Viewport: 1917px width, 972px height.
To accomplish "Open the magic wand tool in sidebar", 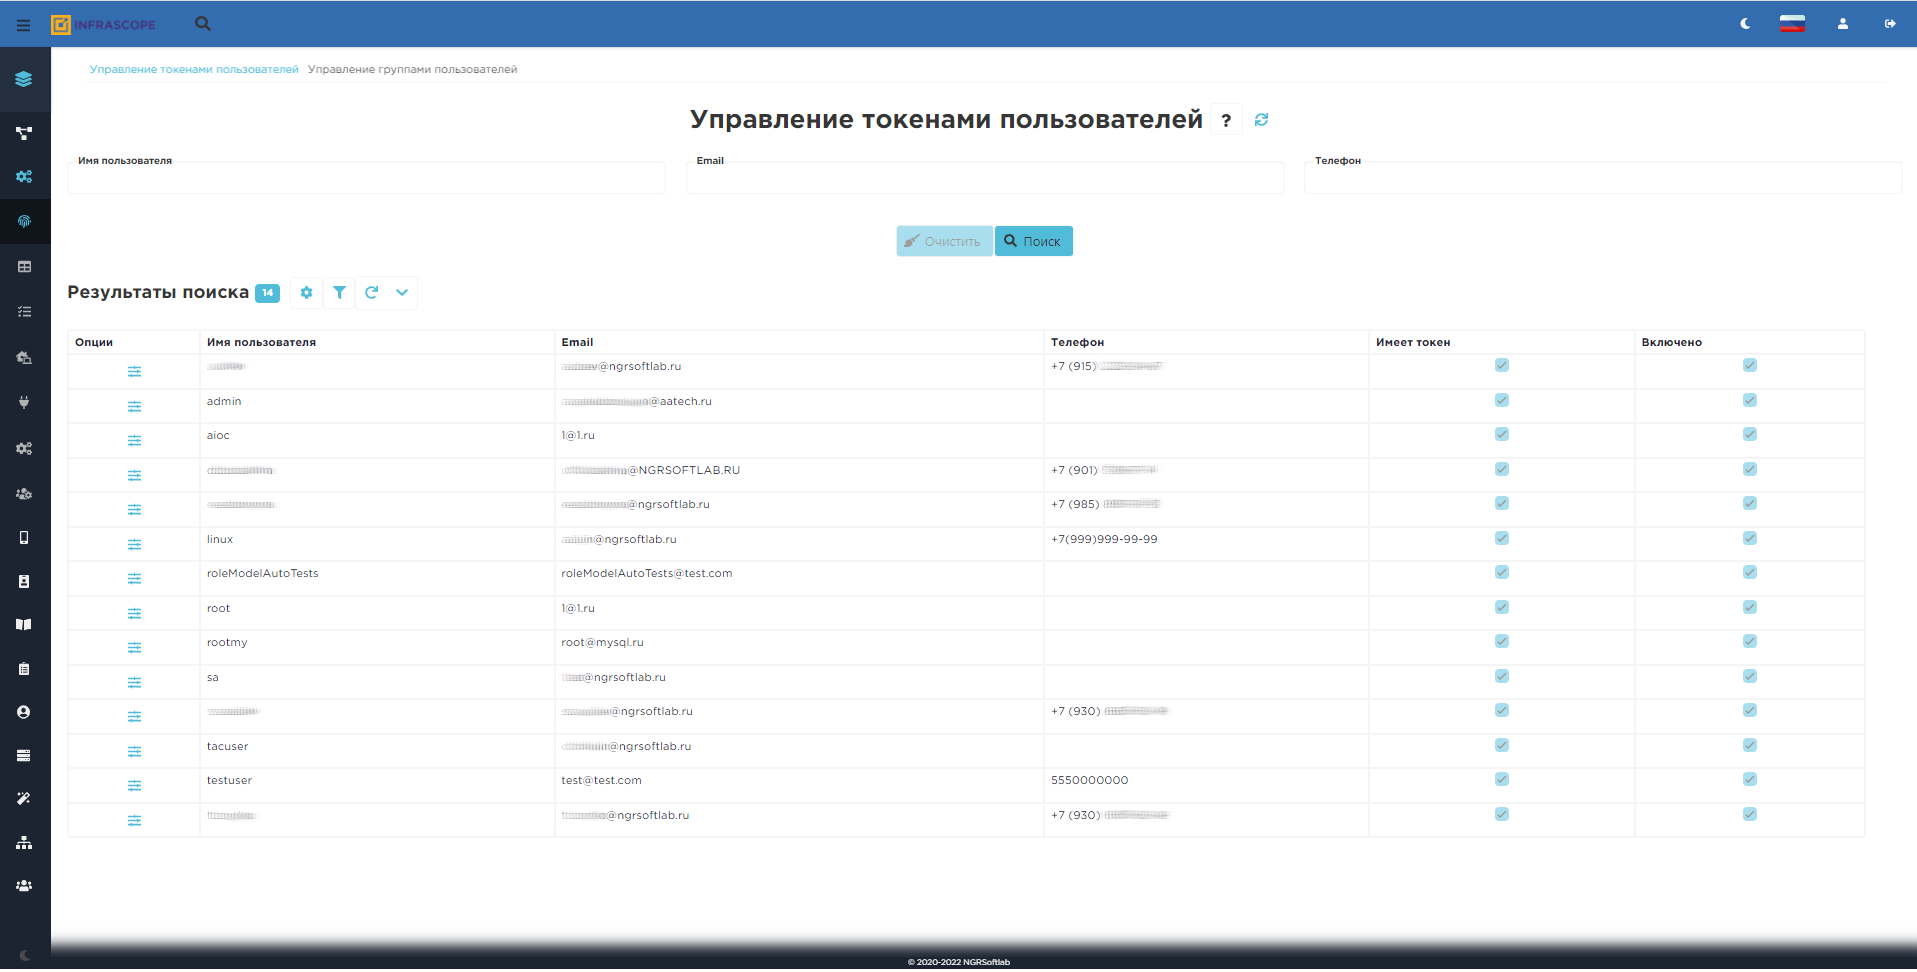I will (x=24, y=798).
